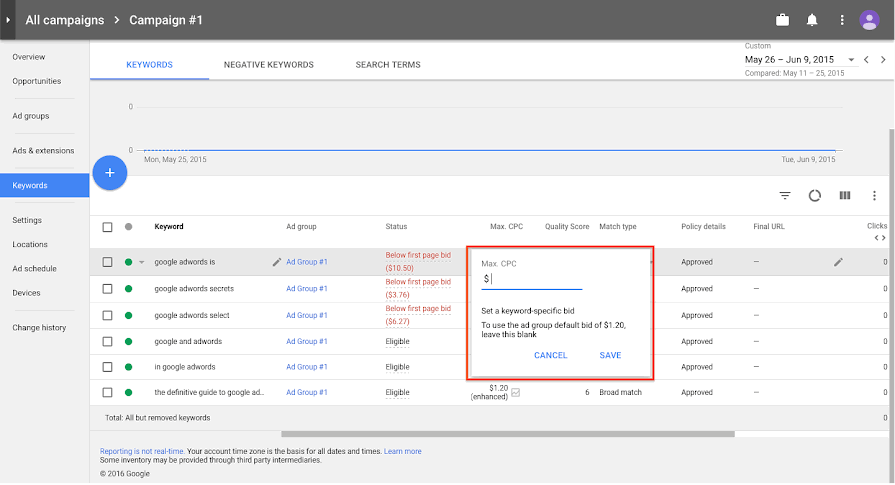Go to previous date range
This screenshot has width=895, height=485.
[866, 59]
